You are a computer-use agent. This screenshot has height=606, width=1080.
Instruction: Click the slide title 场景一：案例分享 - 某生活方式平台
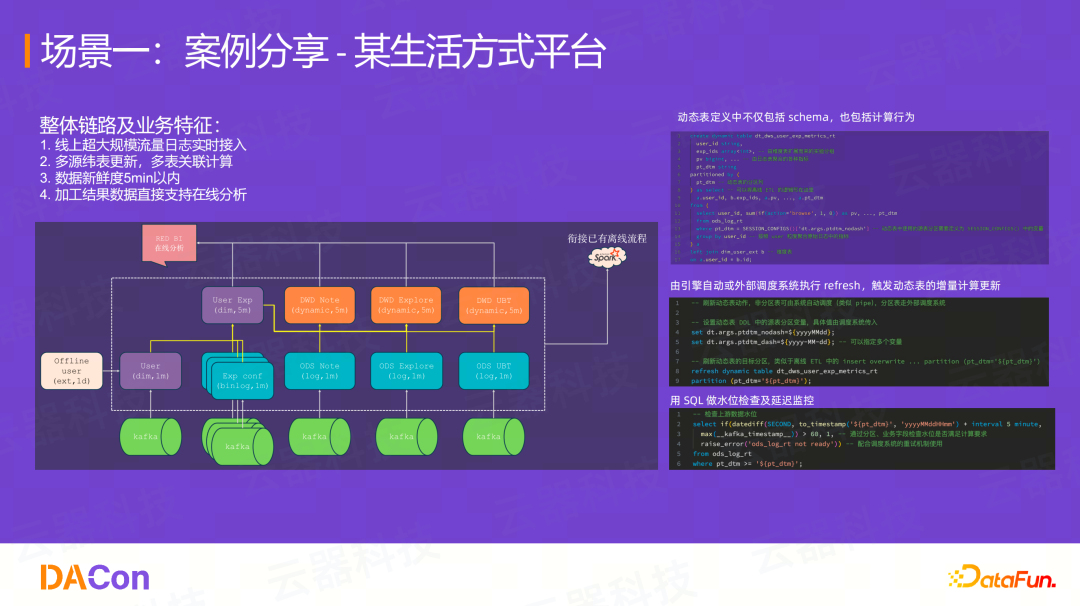coord(323,51)
